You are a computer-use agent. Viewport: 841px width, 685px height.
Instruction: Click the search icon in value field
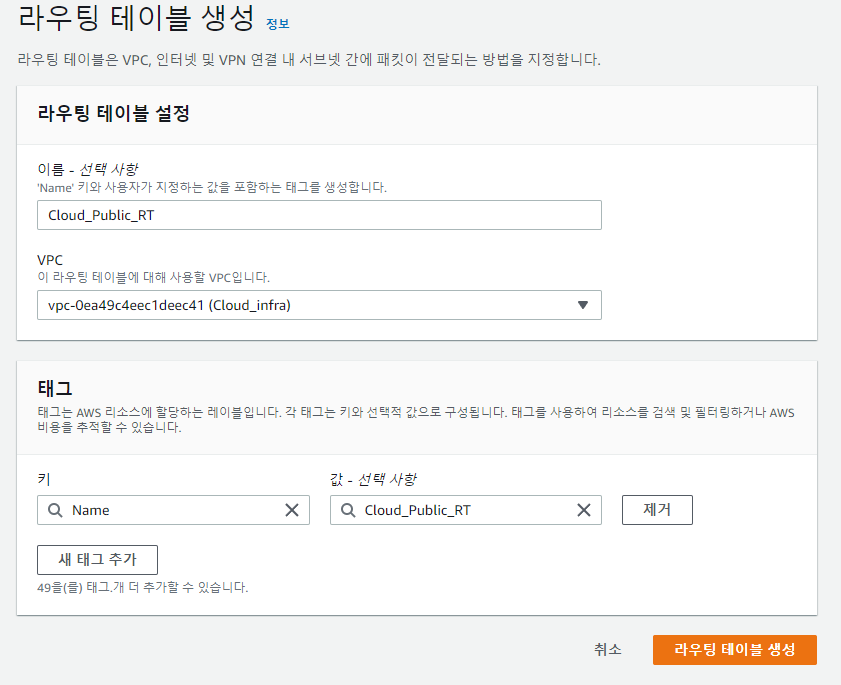[x=348, y=510]
